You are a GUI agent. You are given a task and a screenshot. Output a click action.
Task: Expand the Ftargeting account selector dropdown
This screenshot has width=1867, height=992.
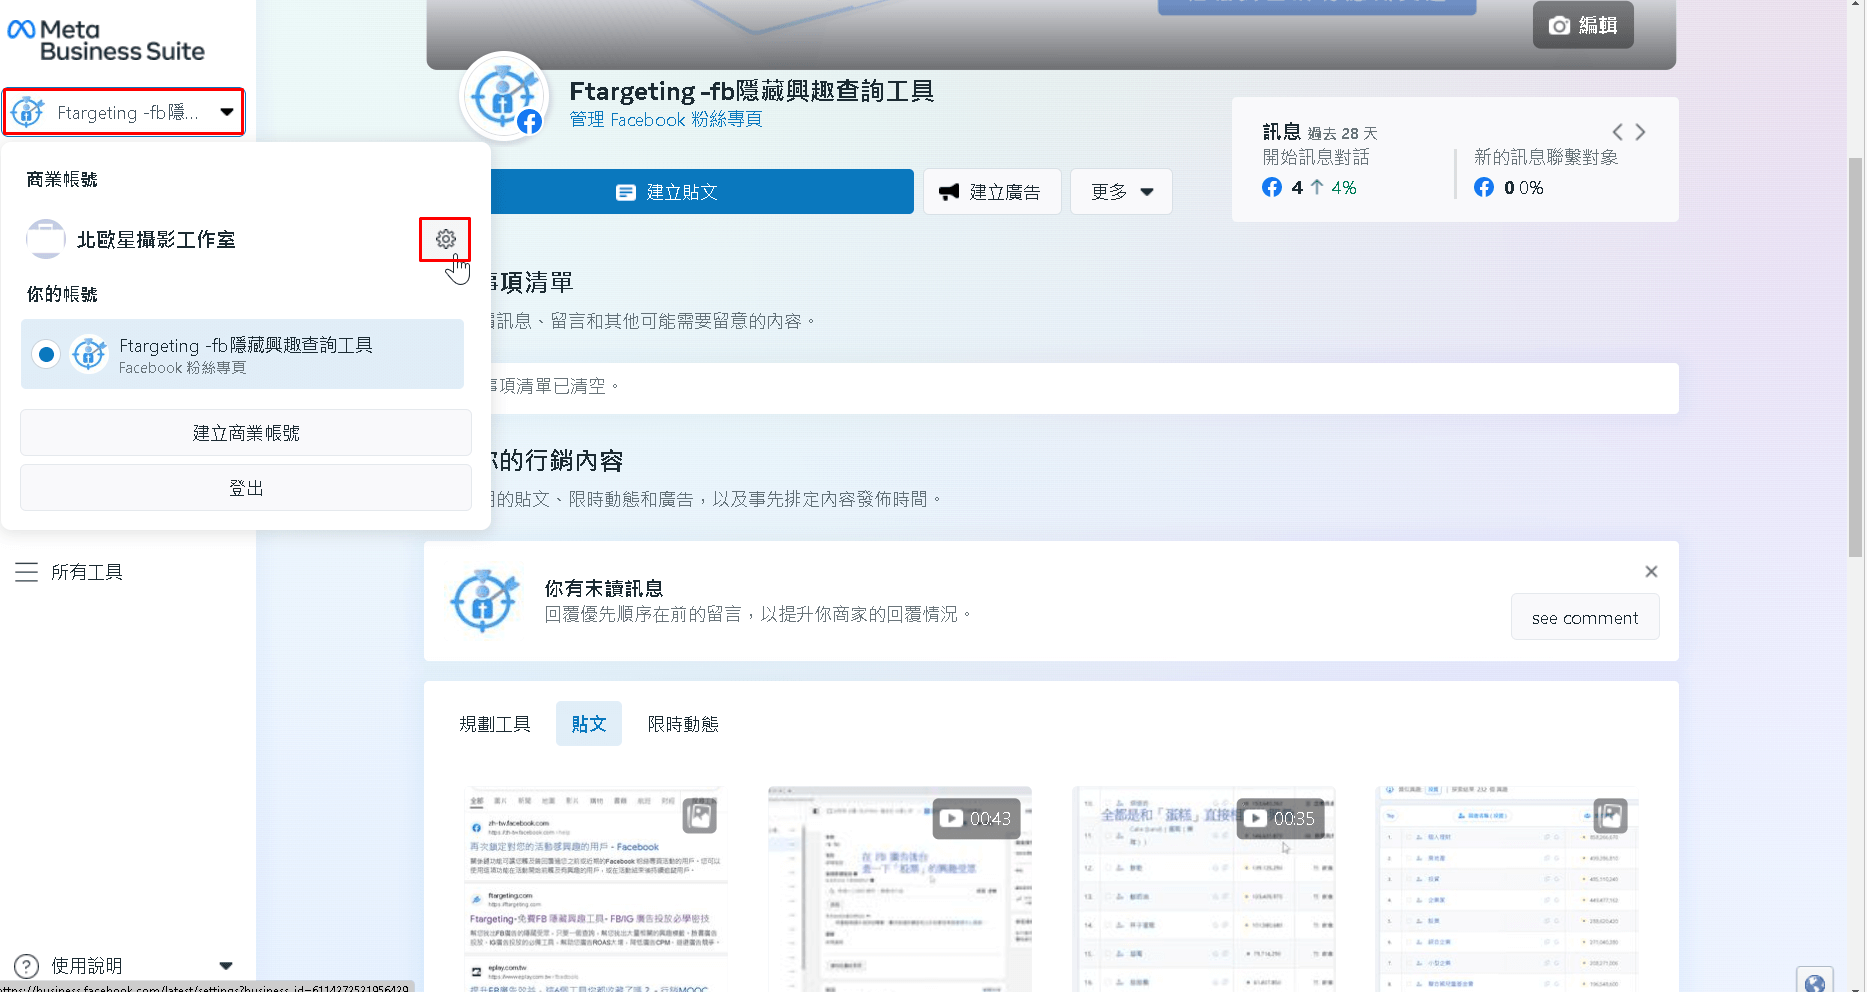click(124, 112)
